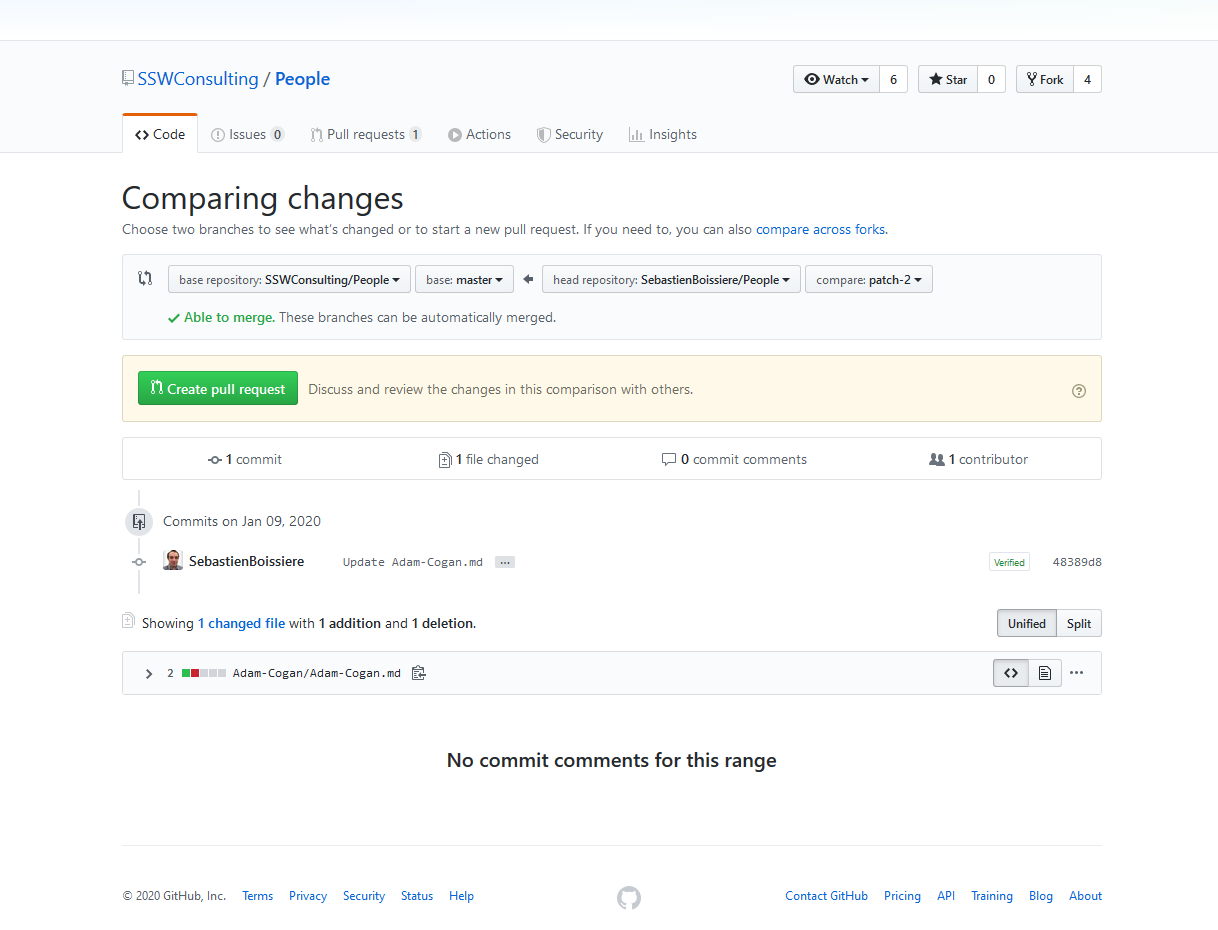The height and width of the screenshot is (930, 1218).
Task: Select the 1 commit summary tab
Action: (x=245, y=459)
